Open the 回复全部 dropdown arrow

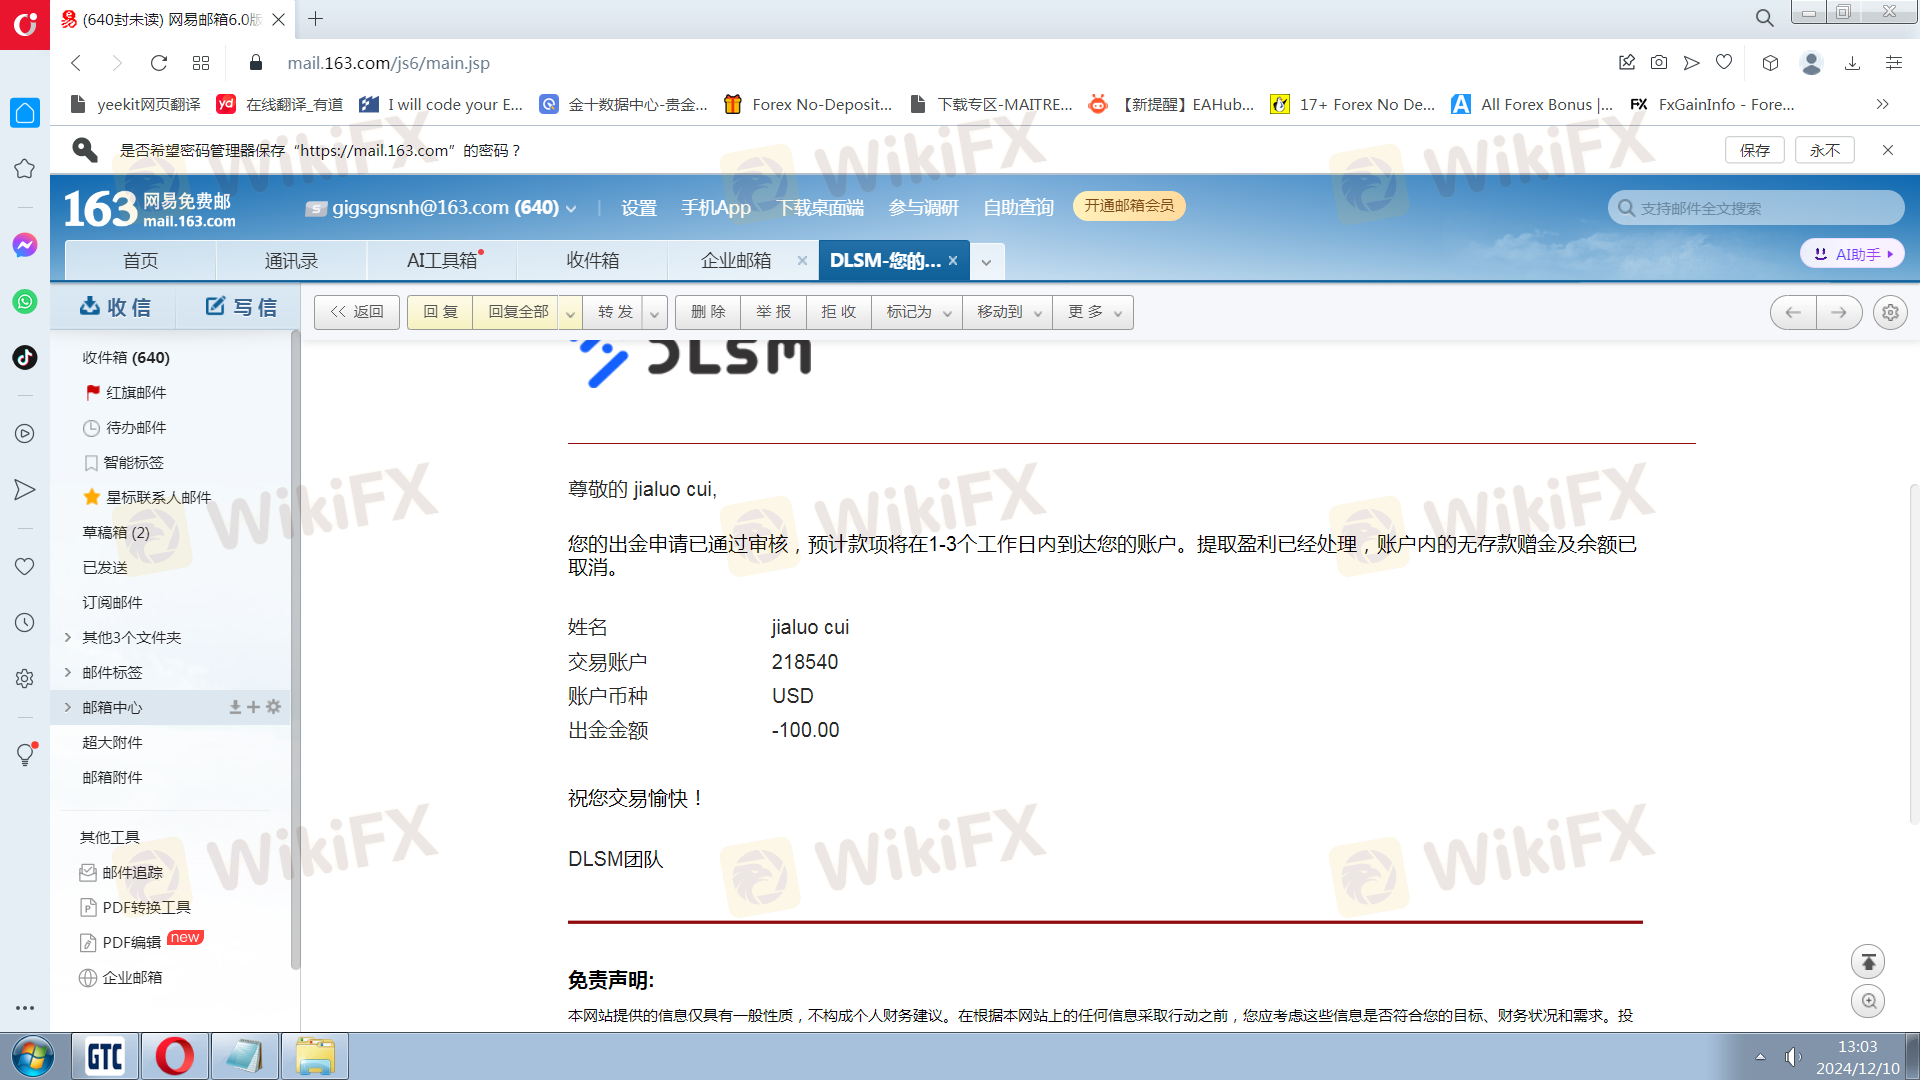570,313
